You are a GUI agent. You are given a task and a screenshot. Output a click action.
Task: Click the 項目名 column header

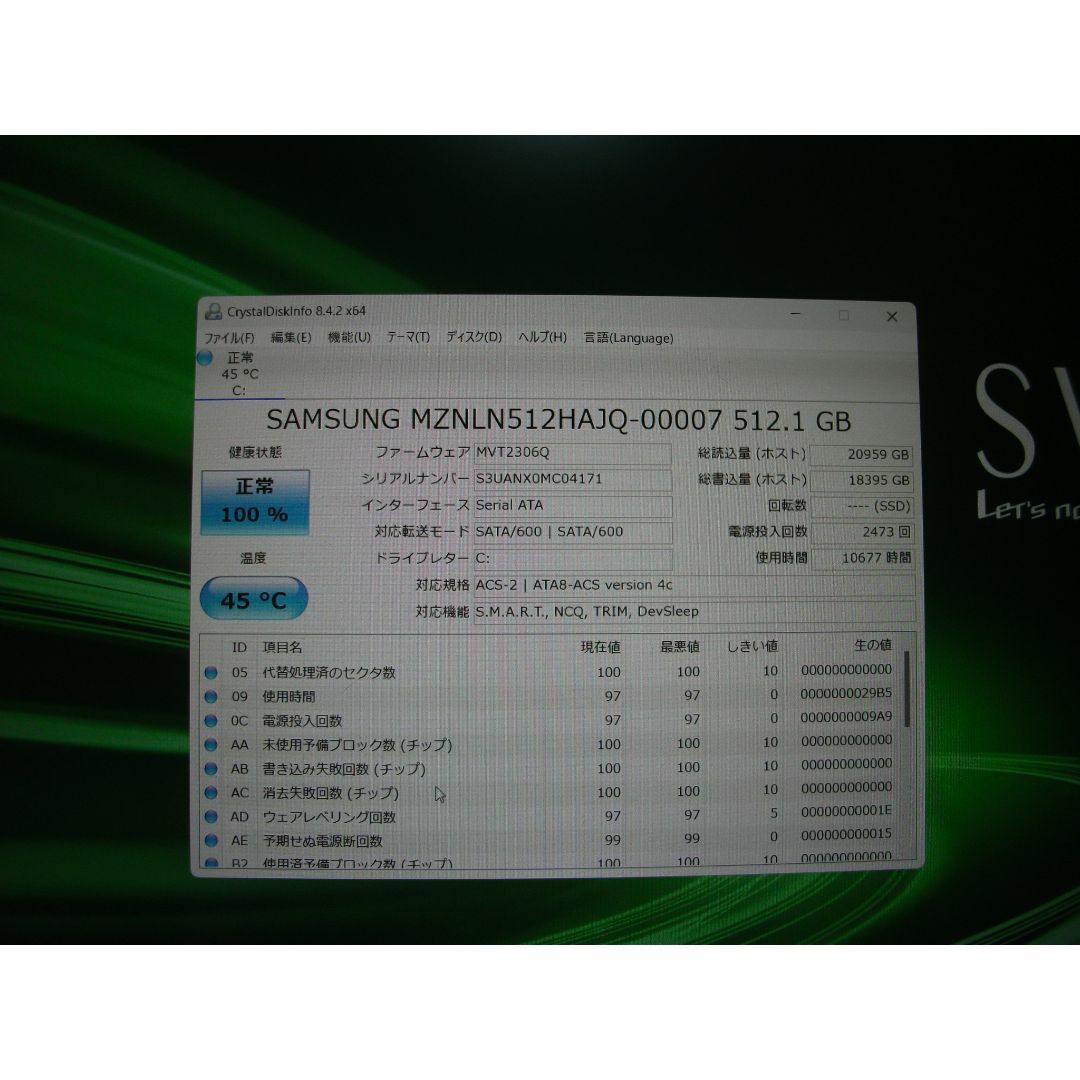tap(282, 647)
